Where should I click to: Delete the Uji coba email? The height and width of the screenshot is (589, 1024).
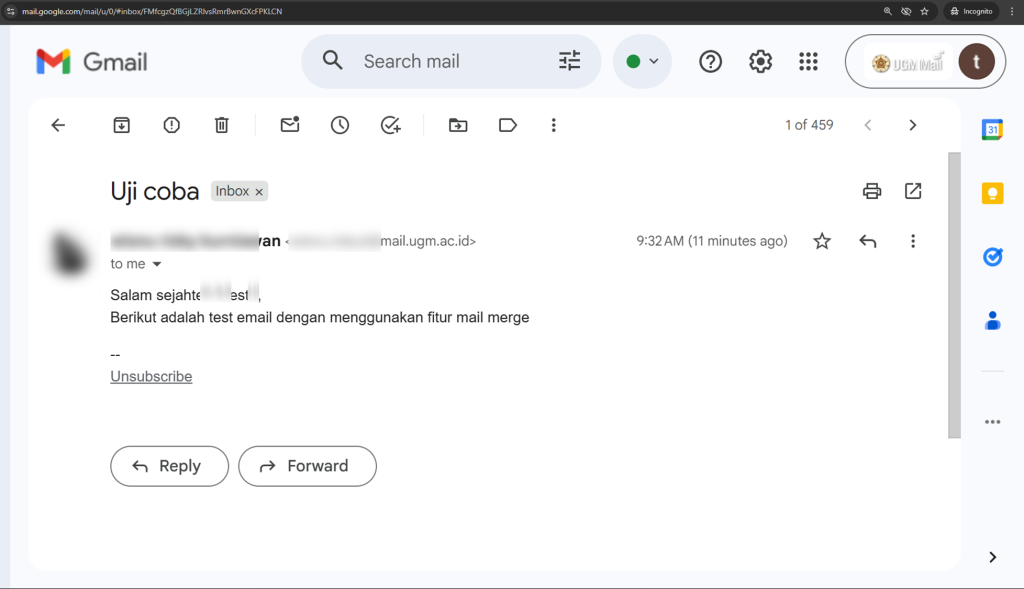221,125
